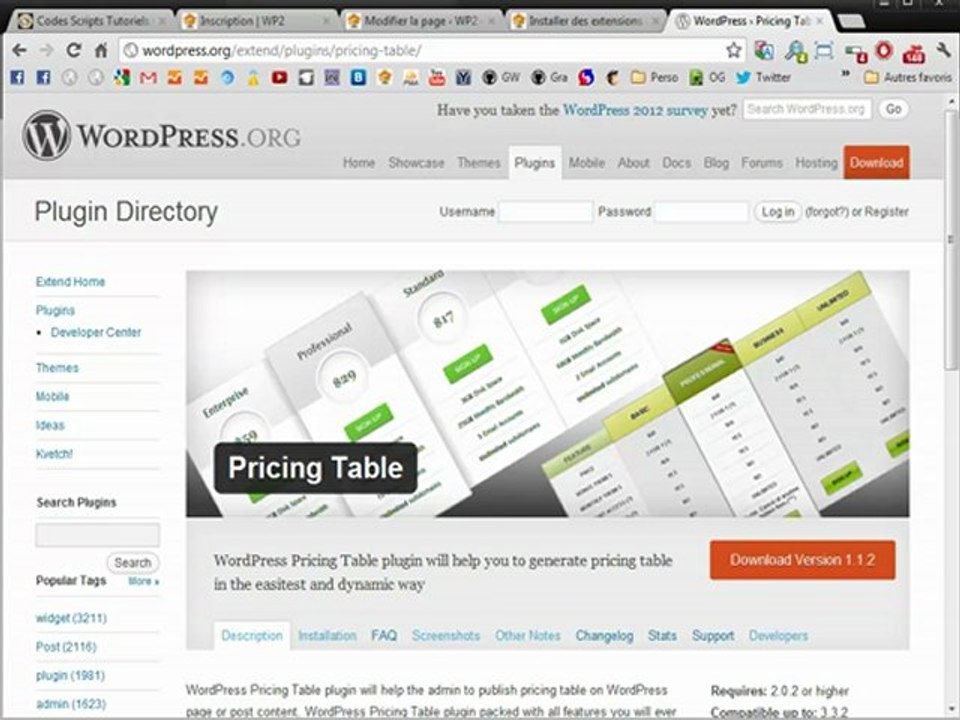Open About in the top navigation
The width and height of the screenshot is (960, 720).
[633, 163]
